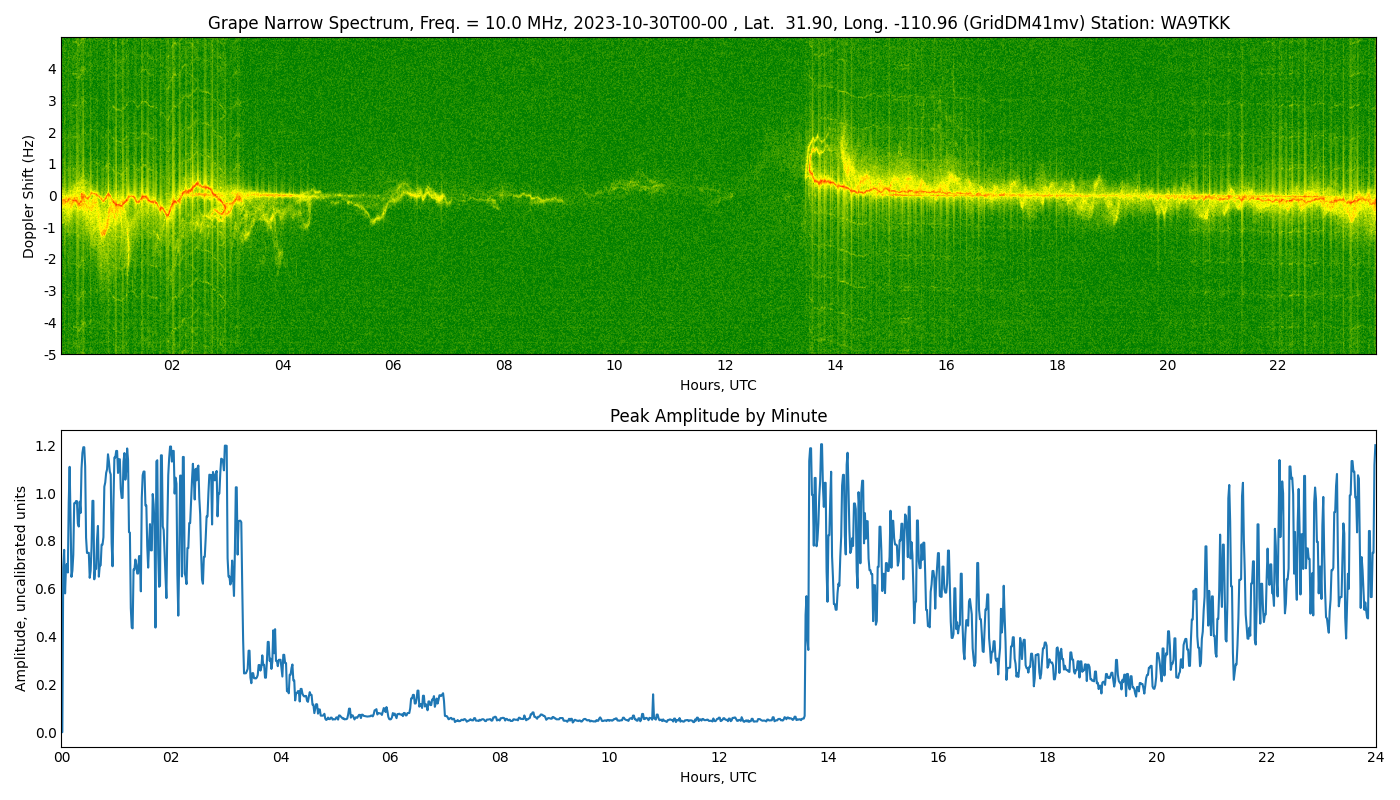1400x800 pixels.
Task: Click the Grape Narrow Spectrum title text
Action: [x=300, y=23]
